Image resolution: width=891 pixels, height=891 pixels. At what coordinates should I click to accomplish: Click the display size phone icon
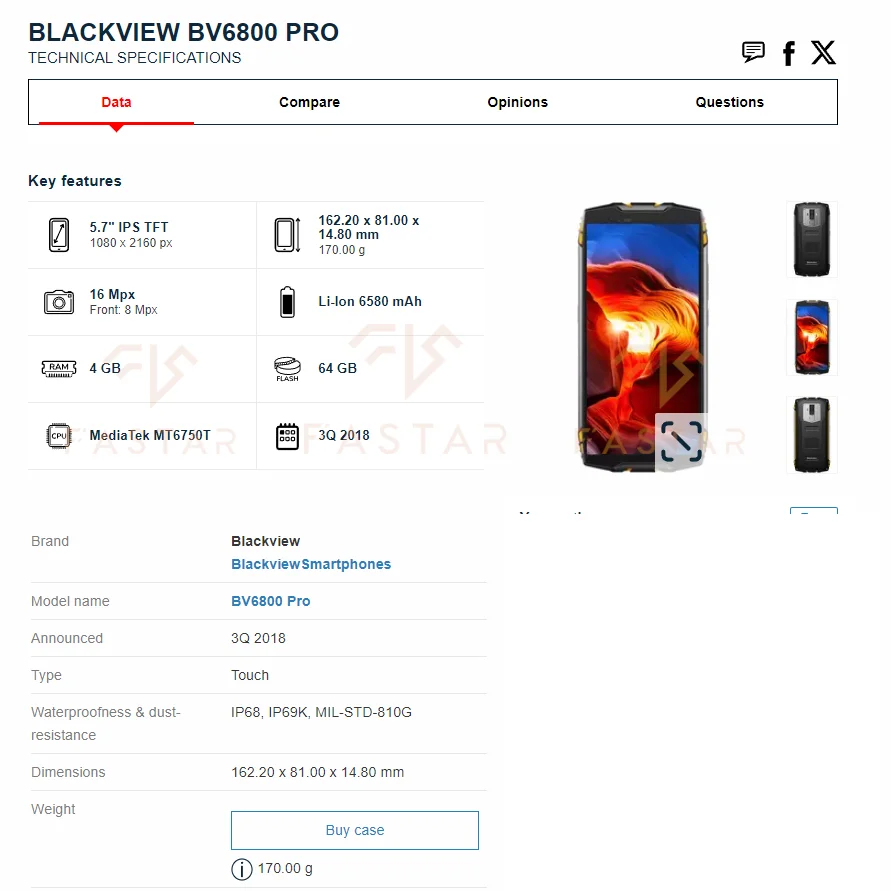59,235
